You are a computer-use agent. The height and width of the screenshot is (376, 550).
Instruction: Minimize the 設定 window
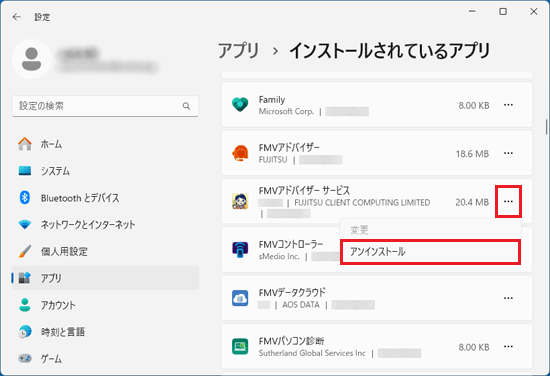(472, 12)
